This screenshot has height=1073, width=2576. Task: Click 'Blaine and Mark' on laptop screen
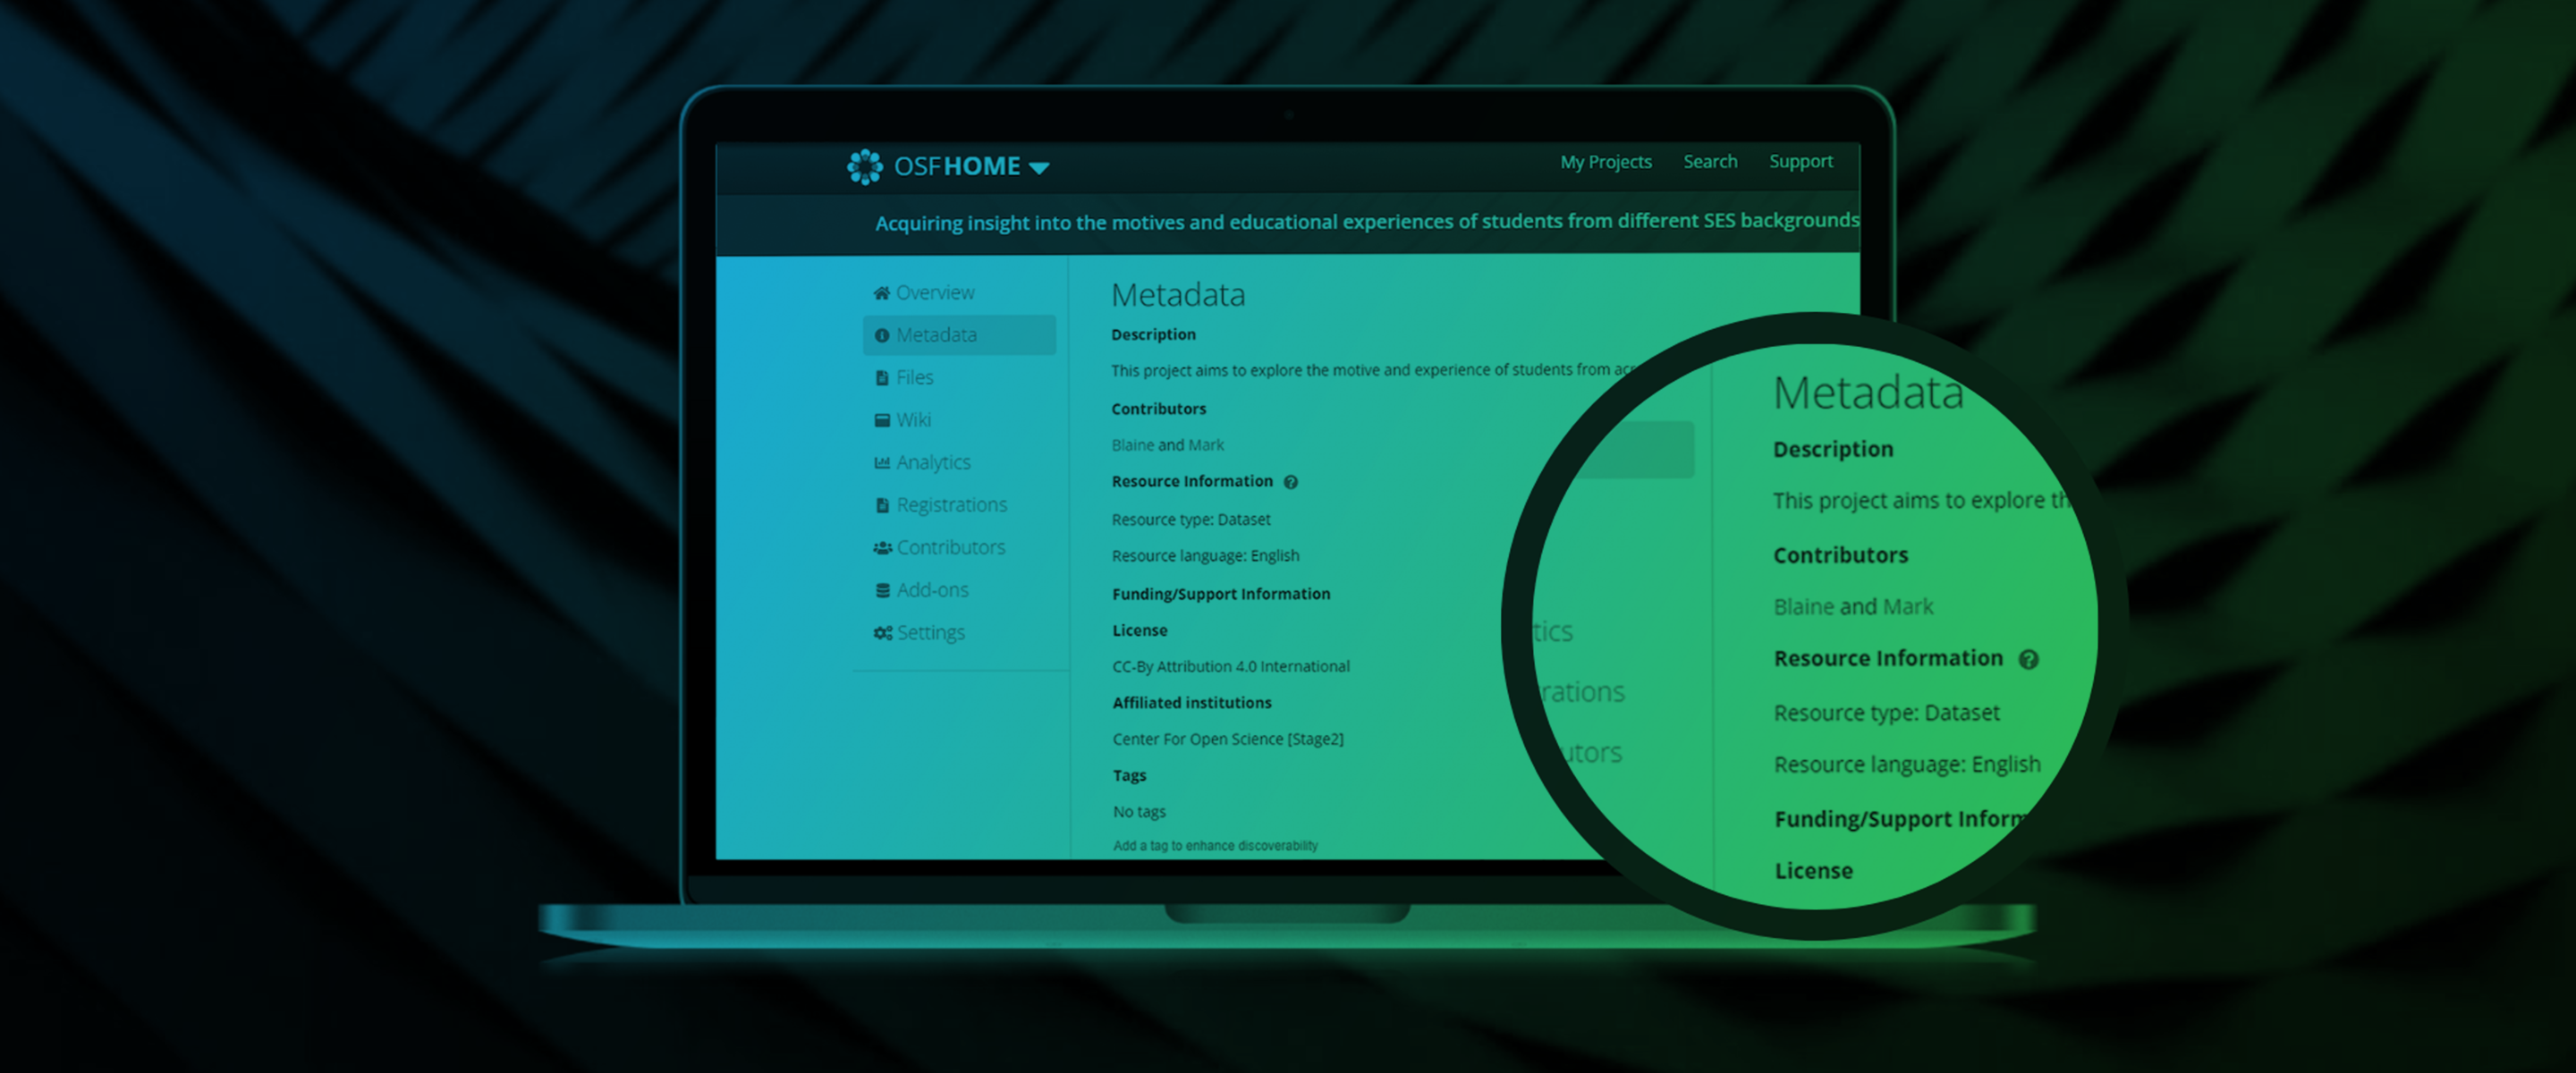tap(1168, 445)
